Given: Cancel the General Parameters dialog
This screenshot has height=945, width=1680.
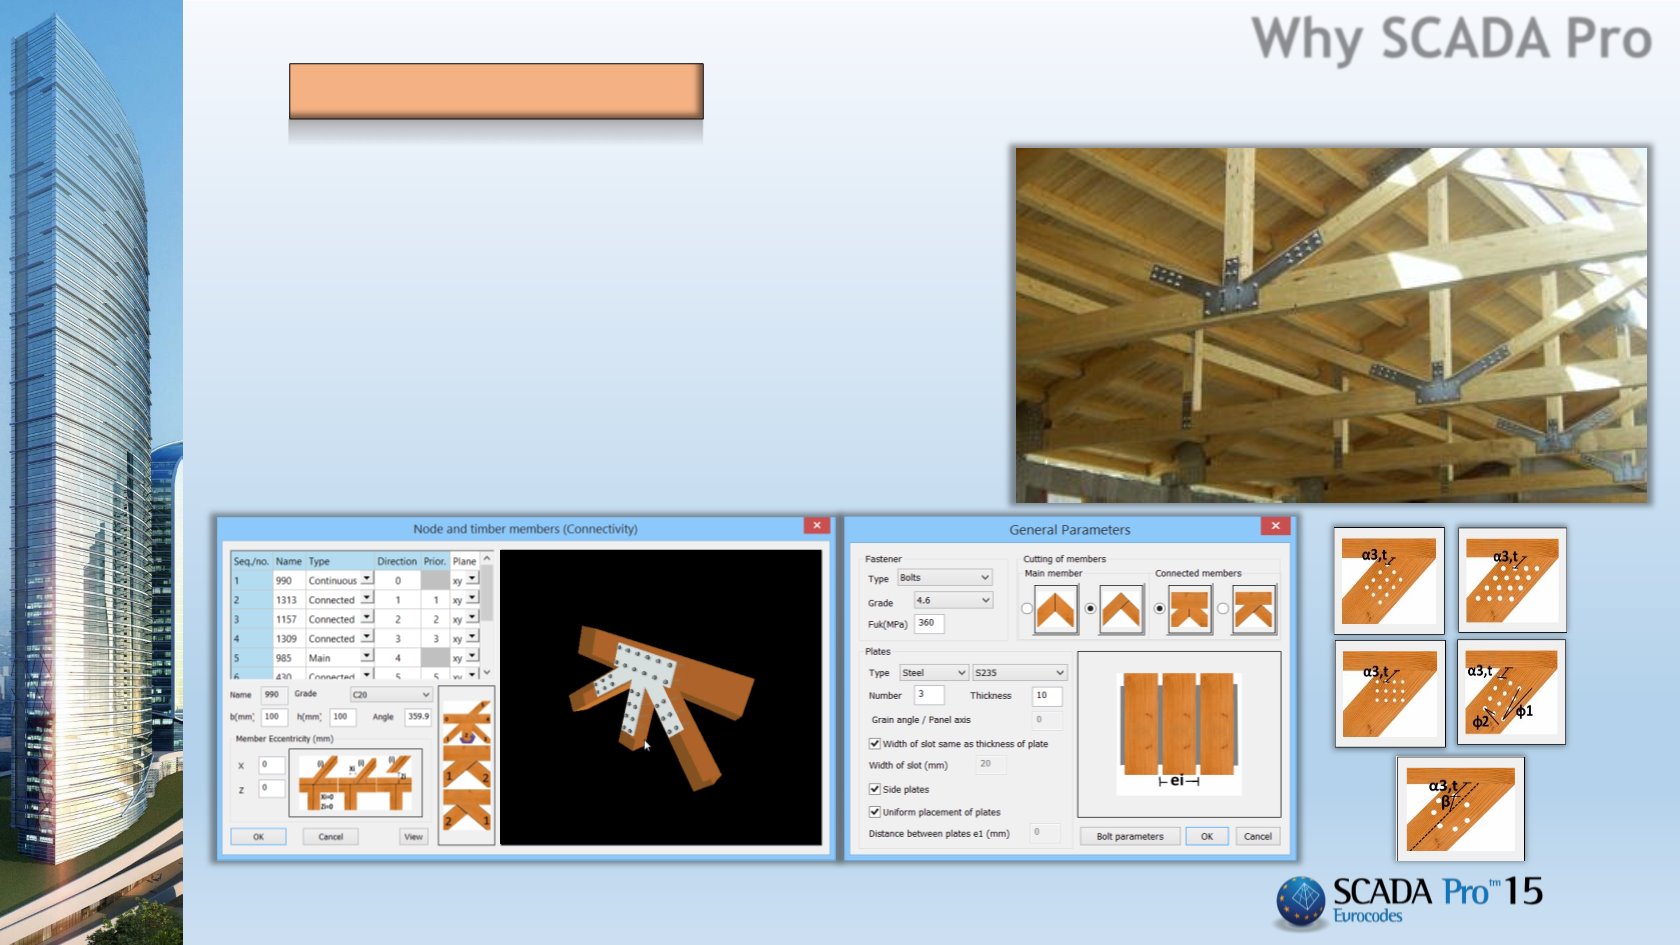Looking at the screenshot, I should (x=1258, y=836).
